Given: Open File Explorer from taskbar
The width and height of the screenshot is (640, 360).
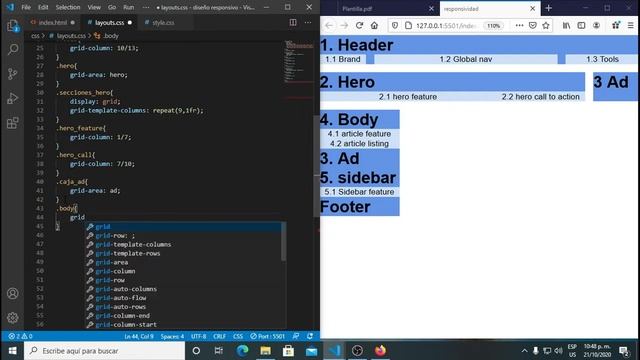Looking at the screenshot, I should click(x=265, y=351).
